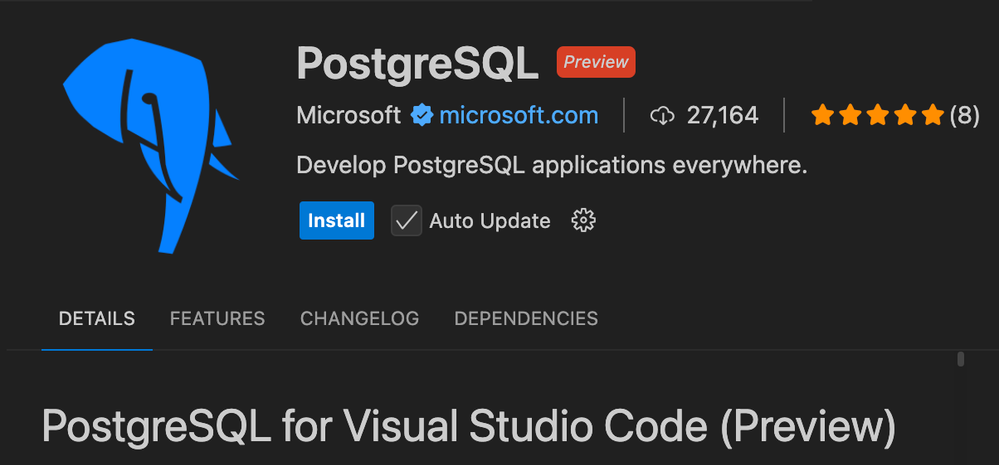Click the vertical scrollbar thumb

tap(960, 358)
